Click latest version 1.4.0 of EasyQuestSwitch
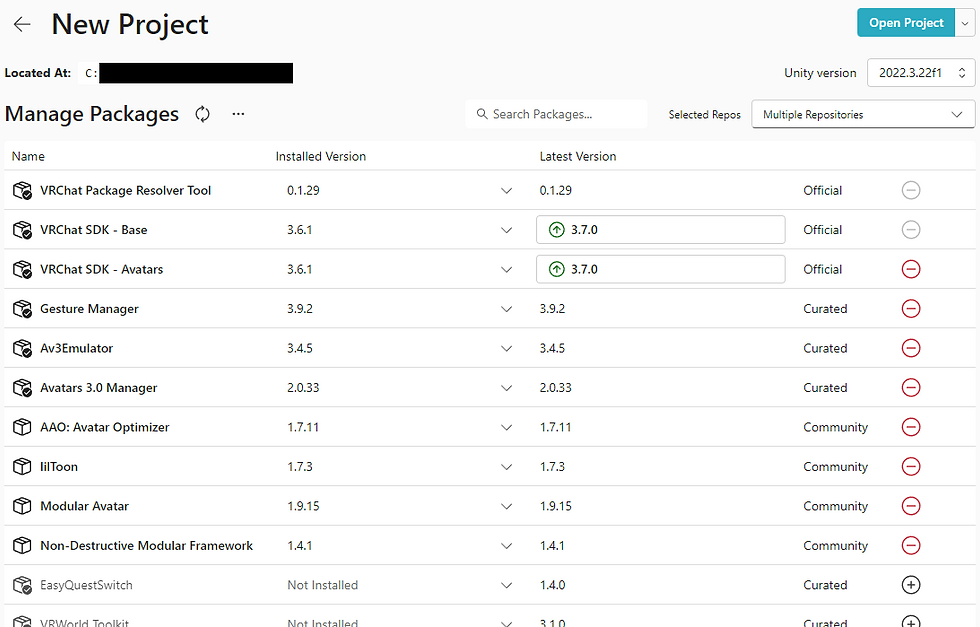The width and height of the screenshot is (980, 627). click(x=552, y=585)
